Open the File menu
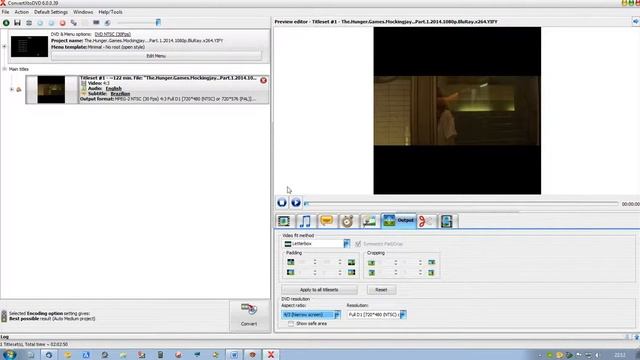Viewport: 640px width, 360px height. click(x=5, y=12)
